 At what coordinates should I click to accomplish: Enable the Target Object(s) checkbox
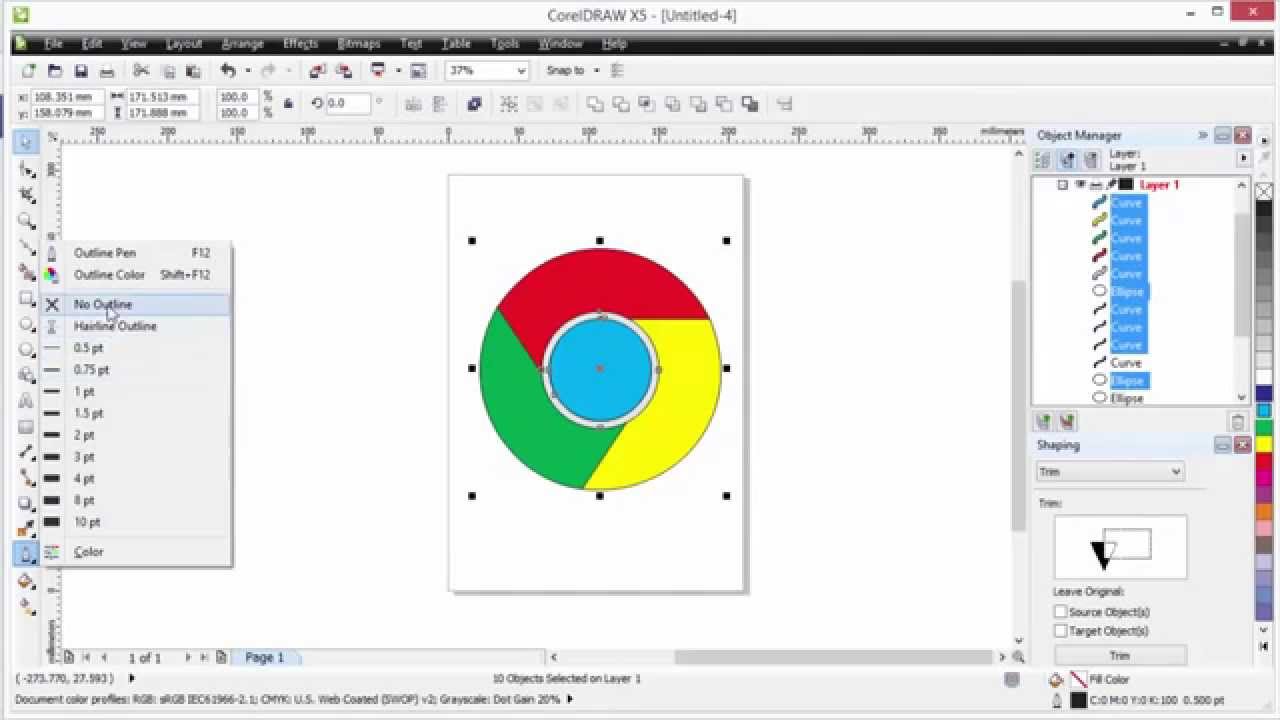click(1060, 631)
